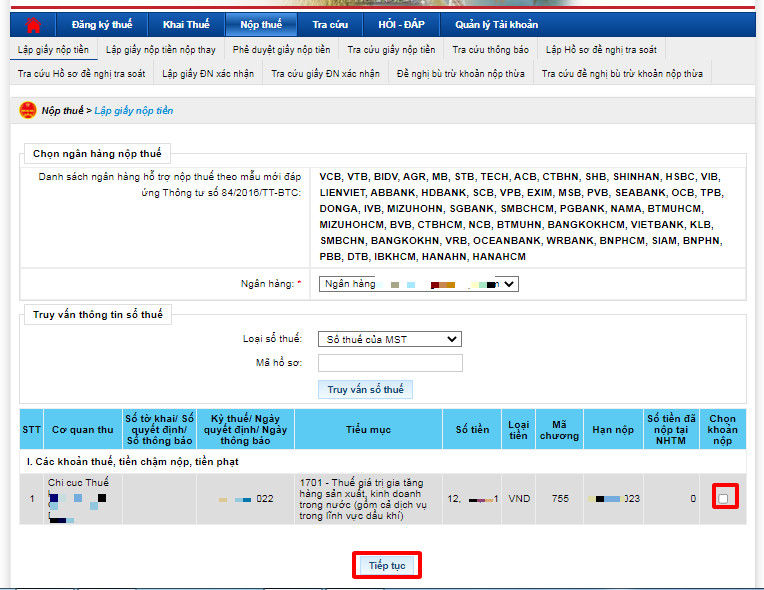The width and height of the screenshot is (764, 590).
Task: Focus the Mã hồ sơ input field
Action: point(390,363)
